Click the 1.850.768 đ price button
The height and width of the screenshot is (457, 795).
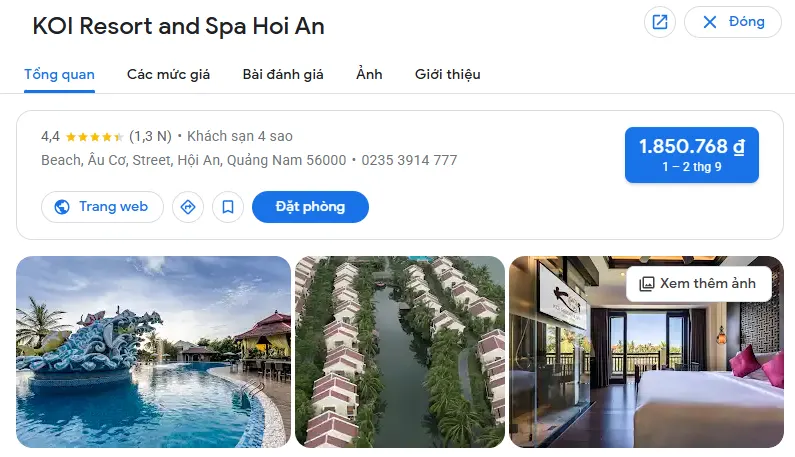(692, 155)
